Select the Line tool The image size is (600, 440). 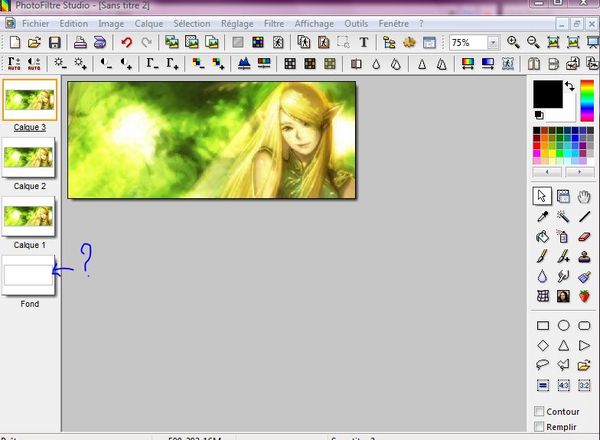584,217
